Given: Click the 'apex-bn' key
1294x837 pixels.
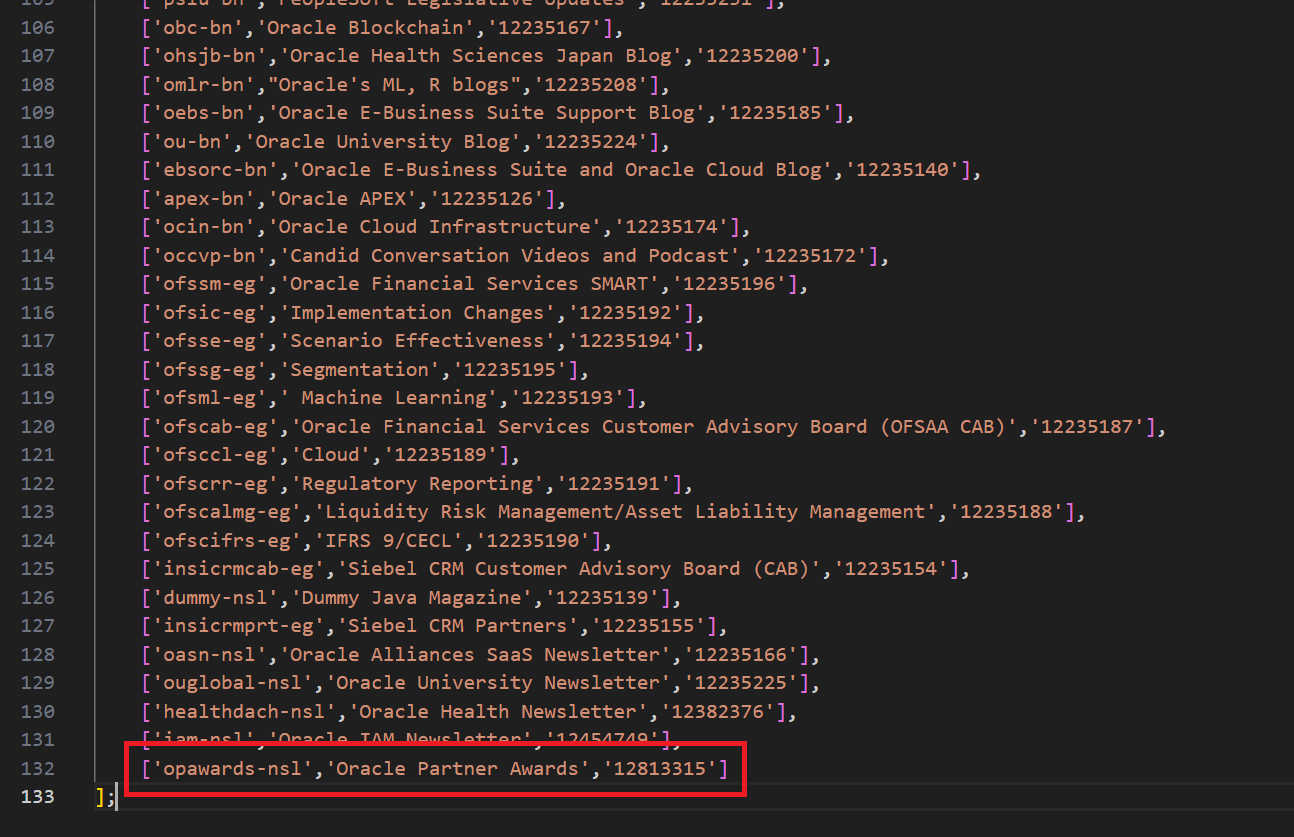Looking at the screenshot, I should [203, 198].
